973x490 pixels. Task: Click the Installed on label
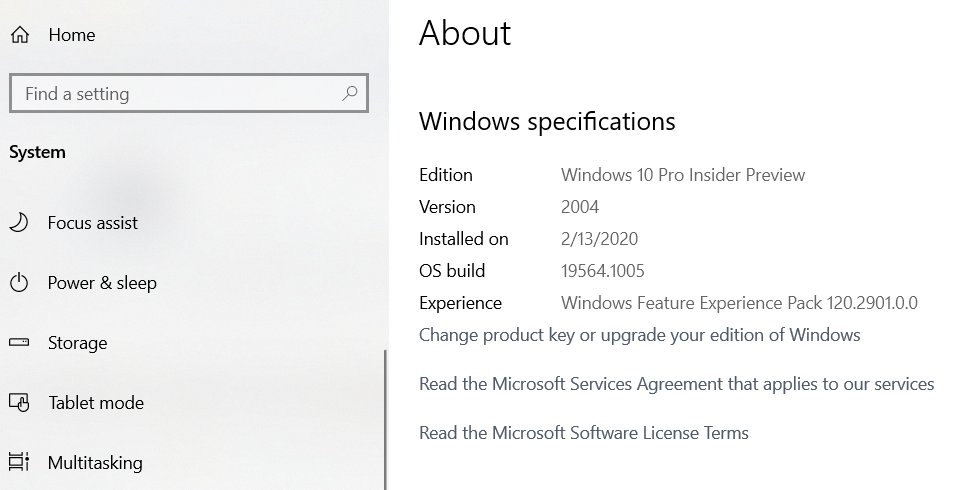click(x=464, y=239)
